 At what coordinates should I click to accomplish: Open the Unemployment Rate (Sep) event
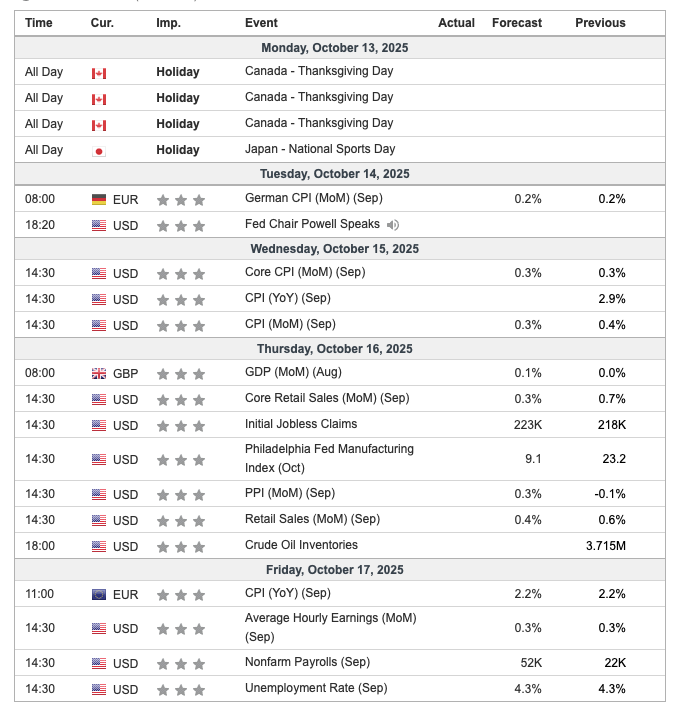coord(316,688)
